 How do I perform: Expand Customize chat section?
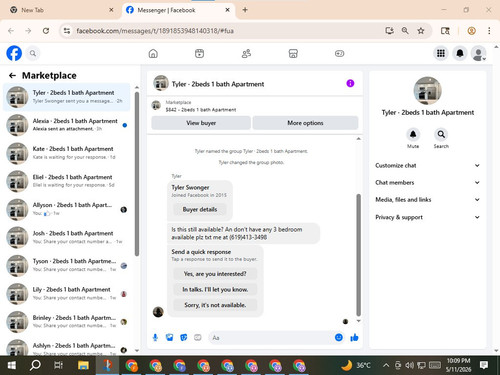tap(427, 165)
